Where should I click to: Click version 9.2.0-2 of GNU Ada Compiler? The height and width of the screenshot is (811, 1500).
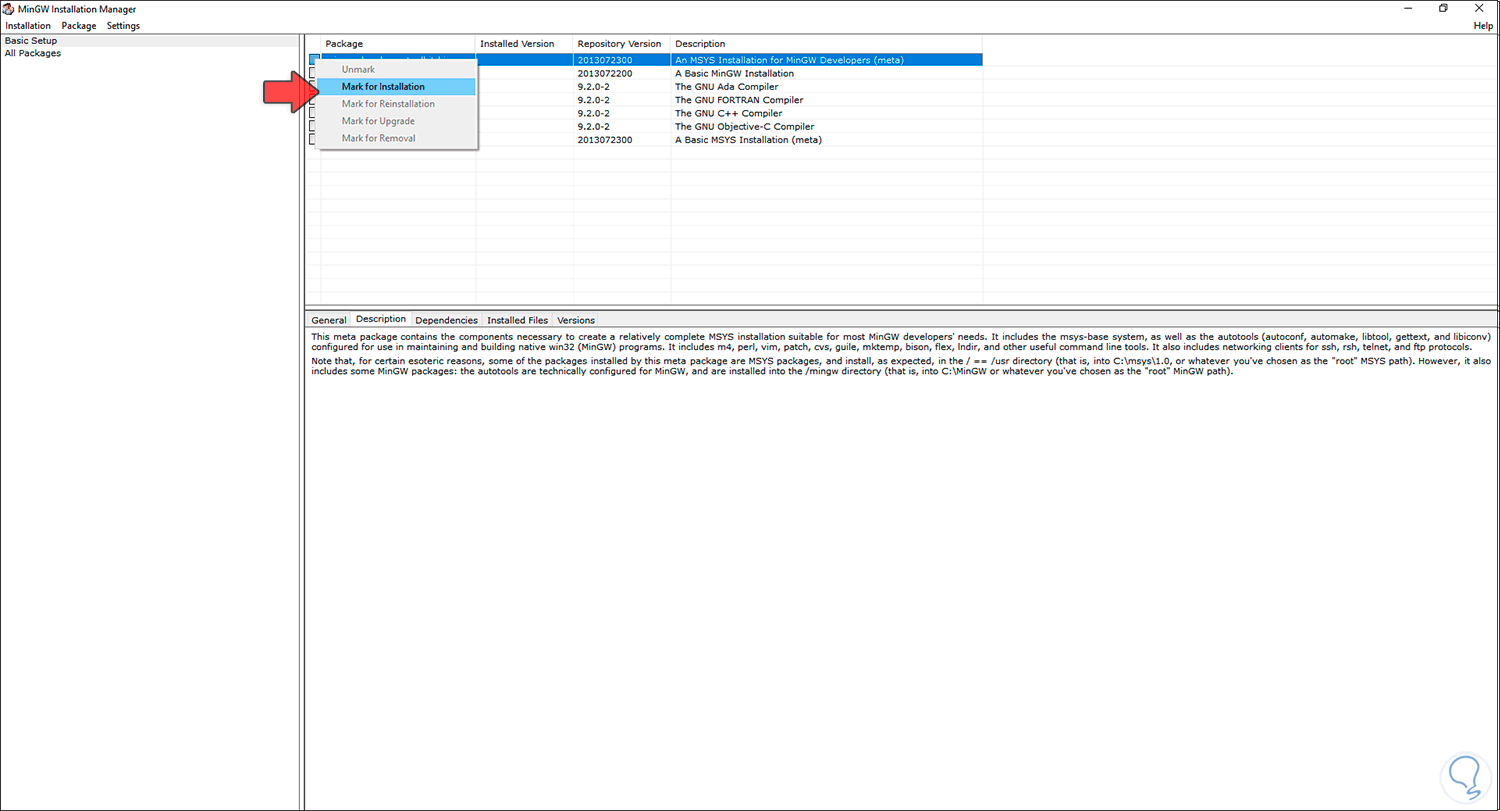click(593, 87)
